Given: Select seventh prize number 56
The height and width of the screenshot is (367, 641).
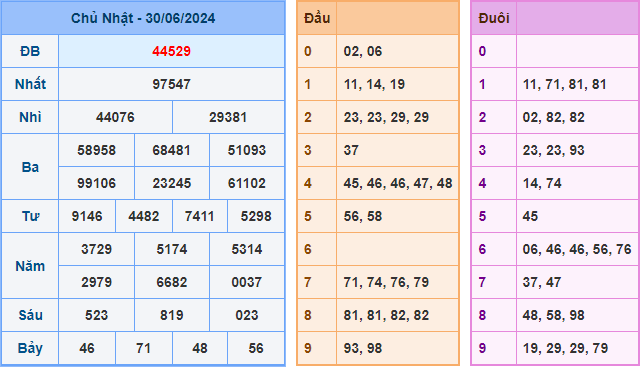Looking at the screenshot, I should click(256, 348).
